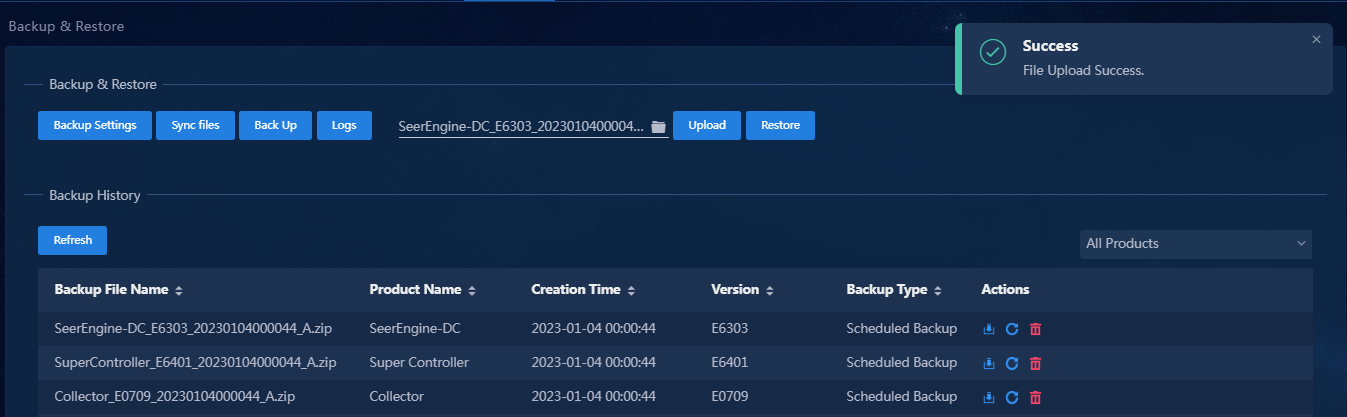Refresh the backup history list

click(x=72, y=240)
